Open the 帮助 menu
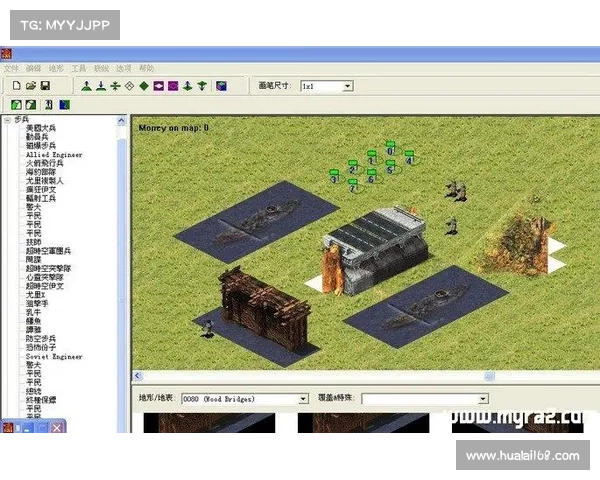This screenshot has width=600, height=480. click(x=146, y=68)
